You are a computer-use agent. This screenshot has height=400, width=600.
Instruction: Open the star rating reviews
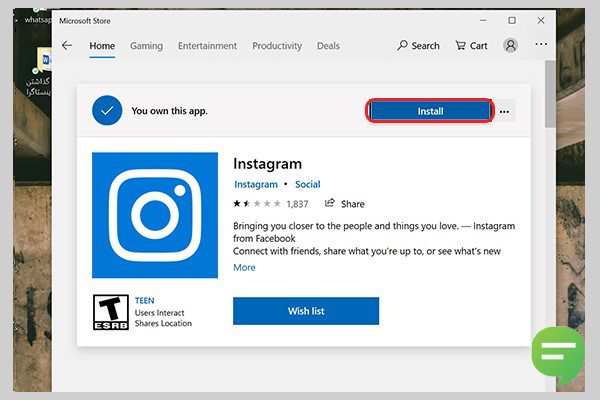click(x=257, y=203)
